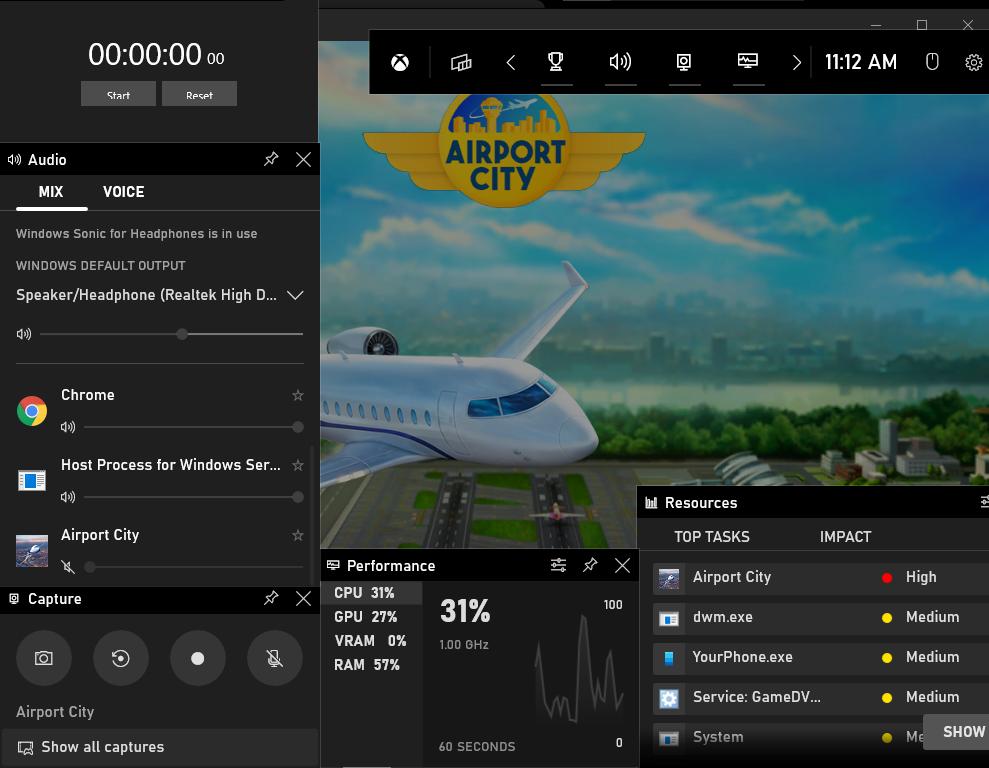Image resolution: width=989 pixels, height=768 pixels.
Task: Adjust Host Process volume slider
Action: tap(194, 497)
